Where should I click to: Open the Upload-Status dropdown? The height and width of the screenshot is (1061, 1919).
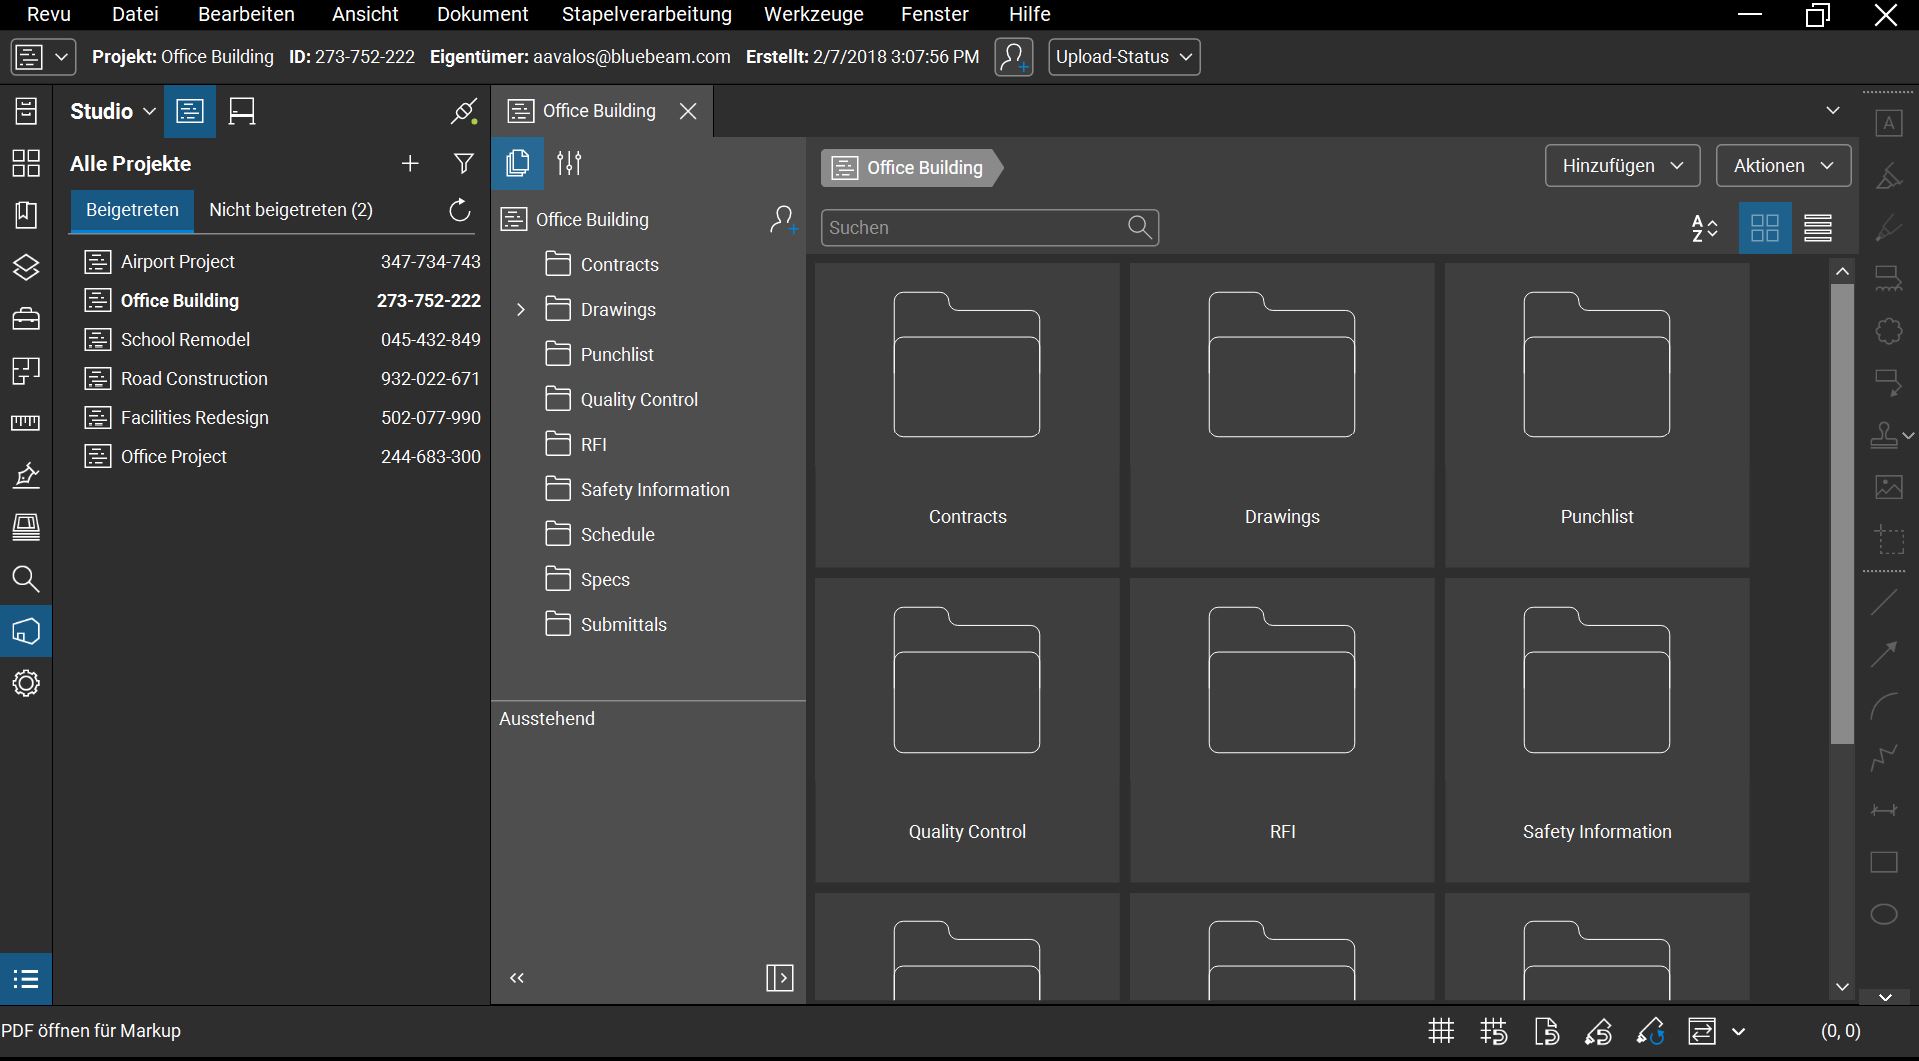coord(1124,57)
